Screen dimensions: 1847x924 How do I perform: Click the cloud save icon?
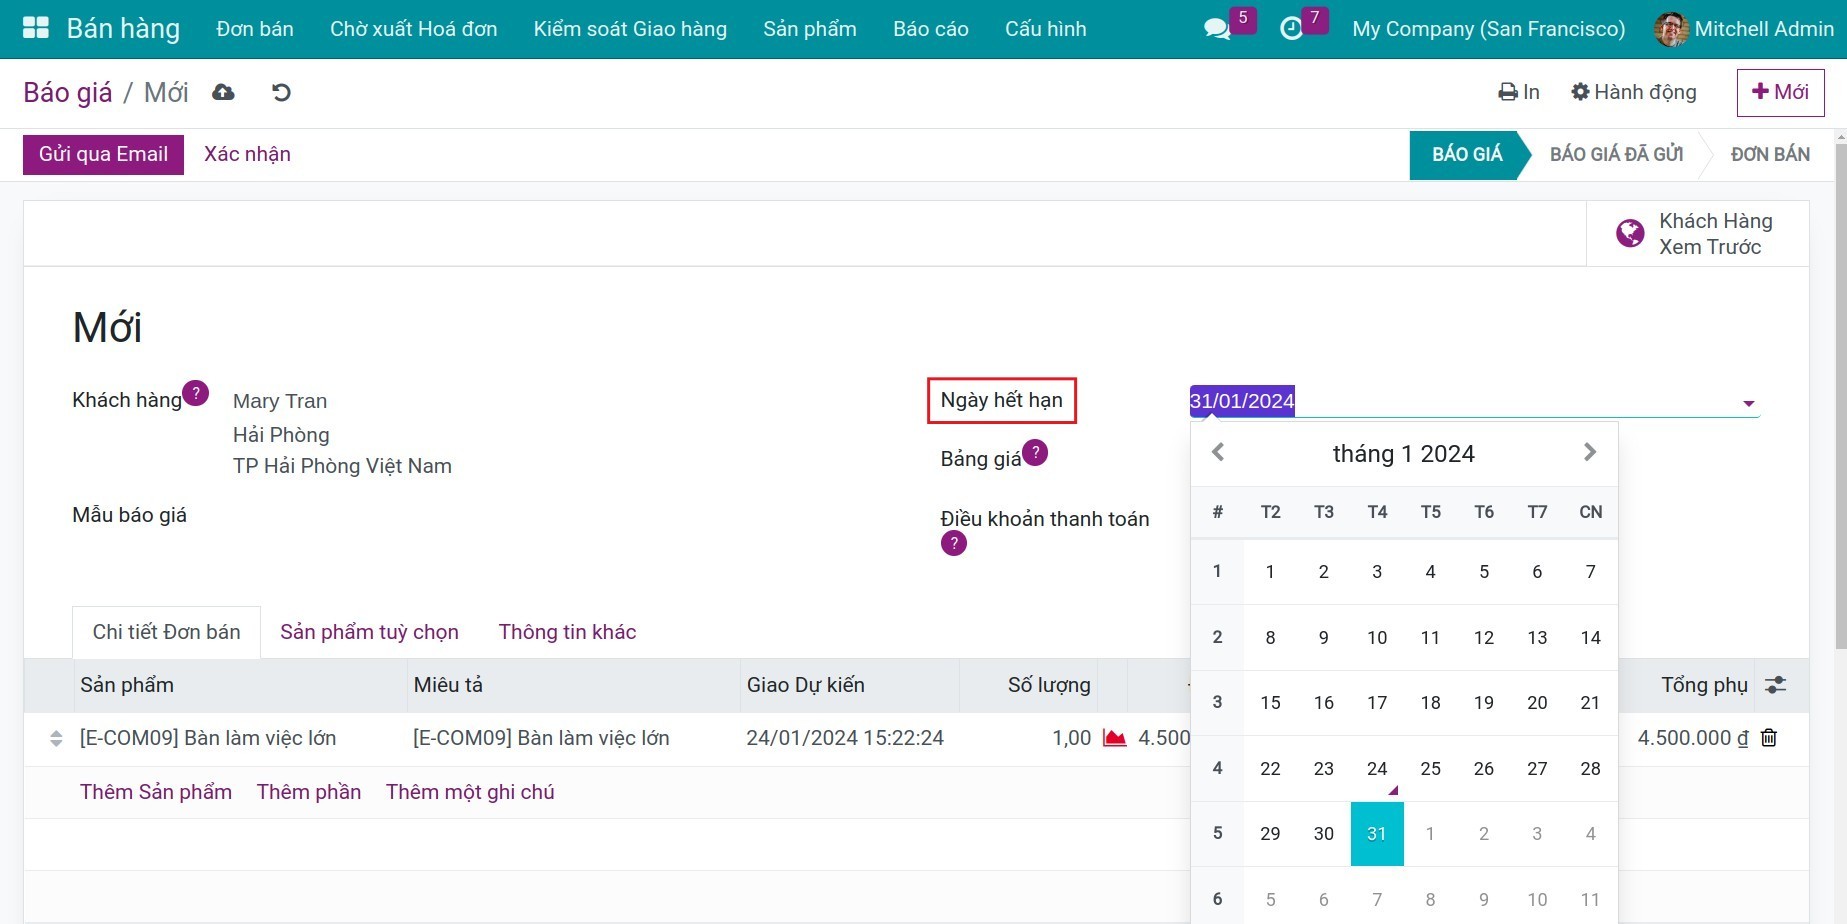point(223,92)
